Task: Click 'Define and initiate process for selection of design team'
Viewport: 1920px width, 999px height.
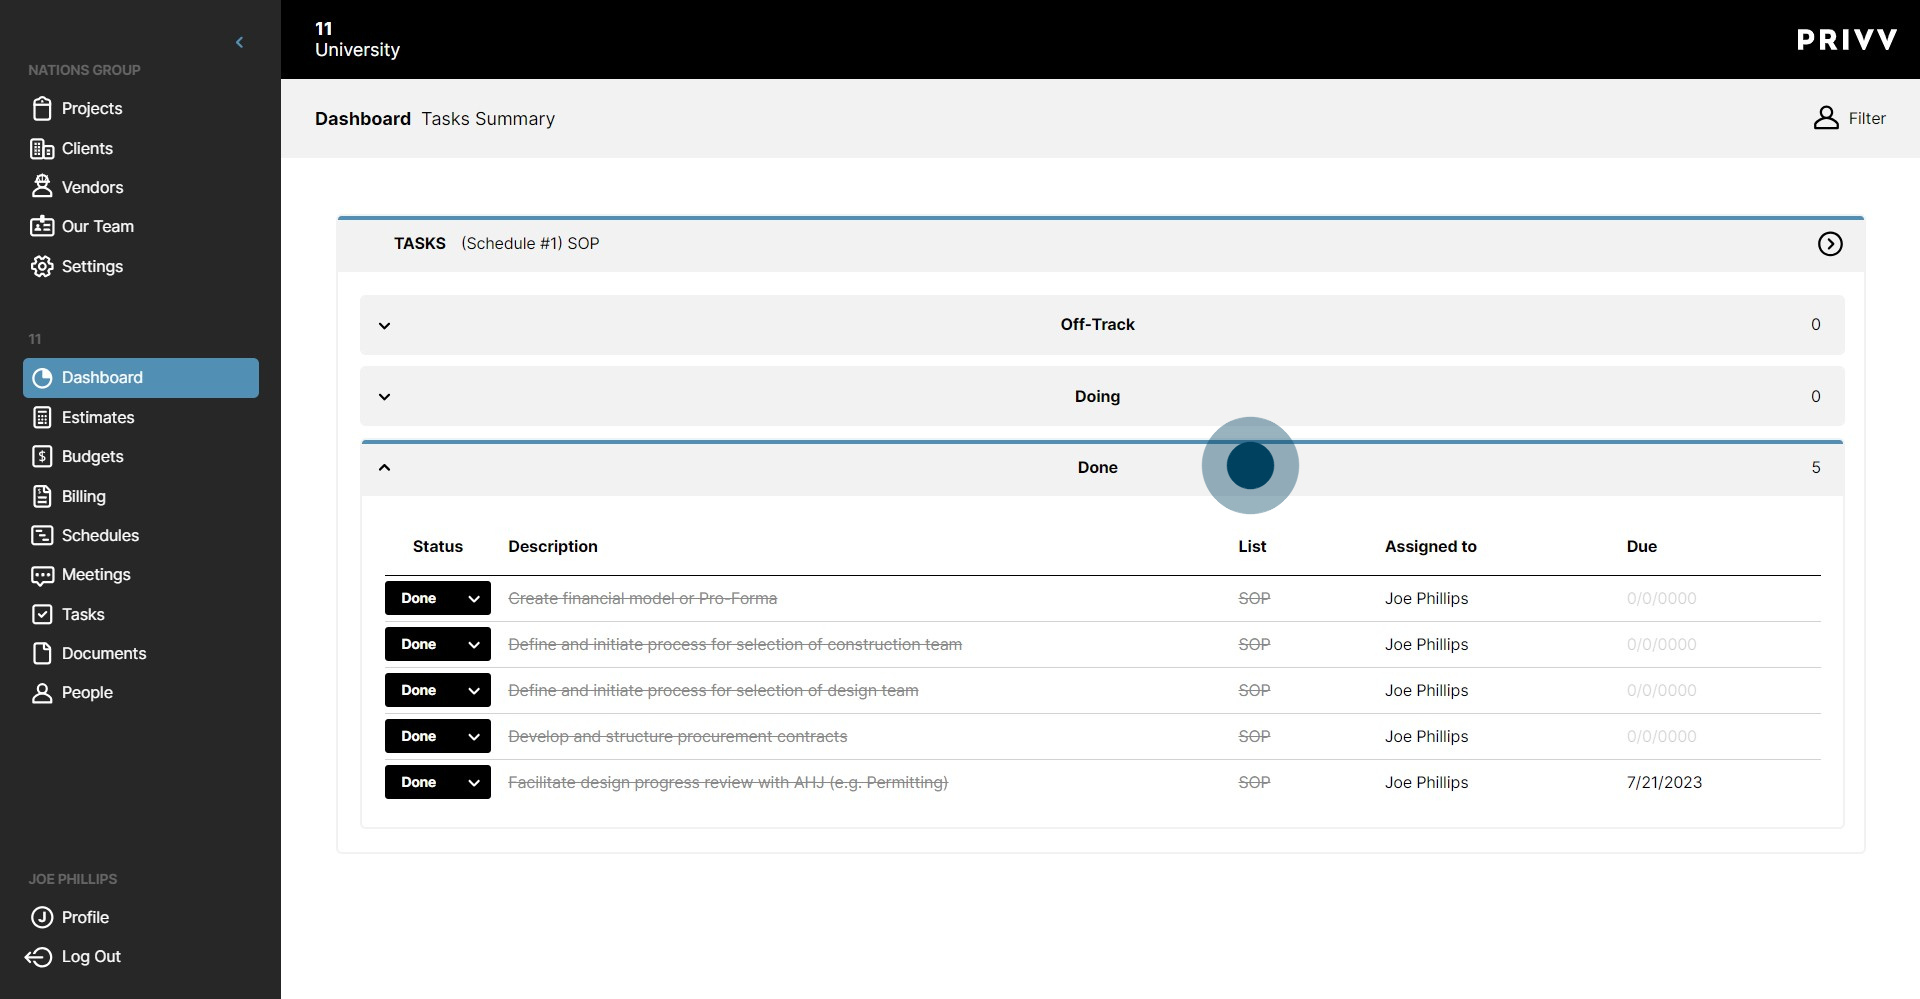Action: [x=713, y=690]
